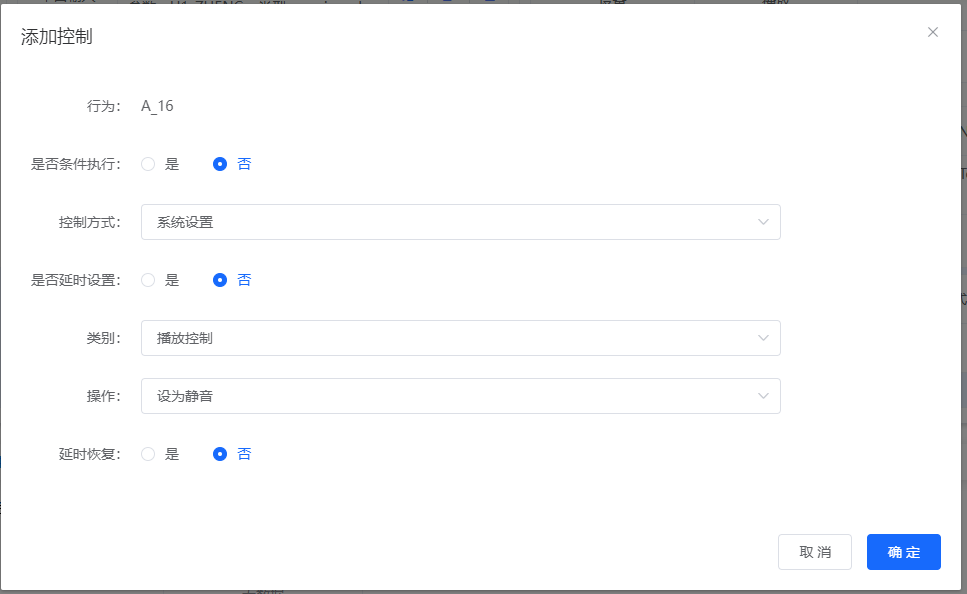This screenshot has height=594, width=967.
Task: Click the 添加控制 dialog title
Action: coord(57,37)
